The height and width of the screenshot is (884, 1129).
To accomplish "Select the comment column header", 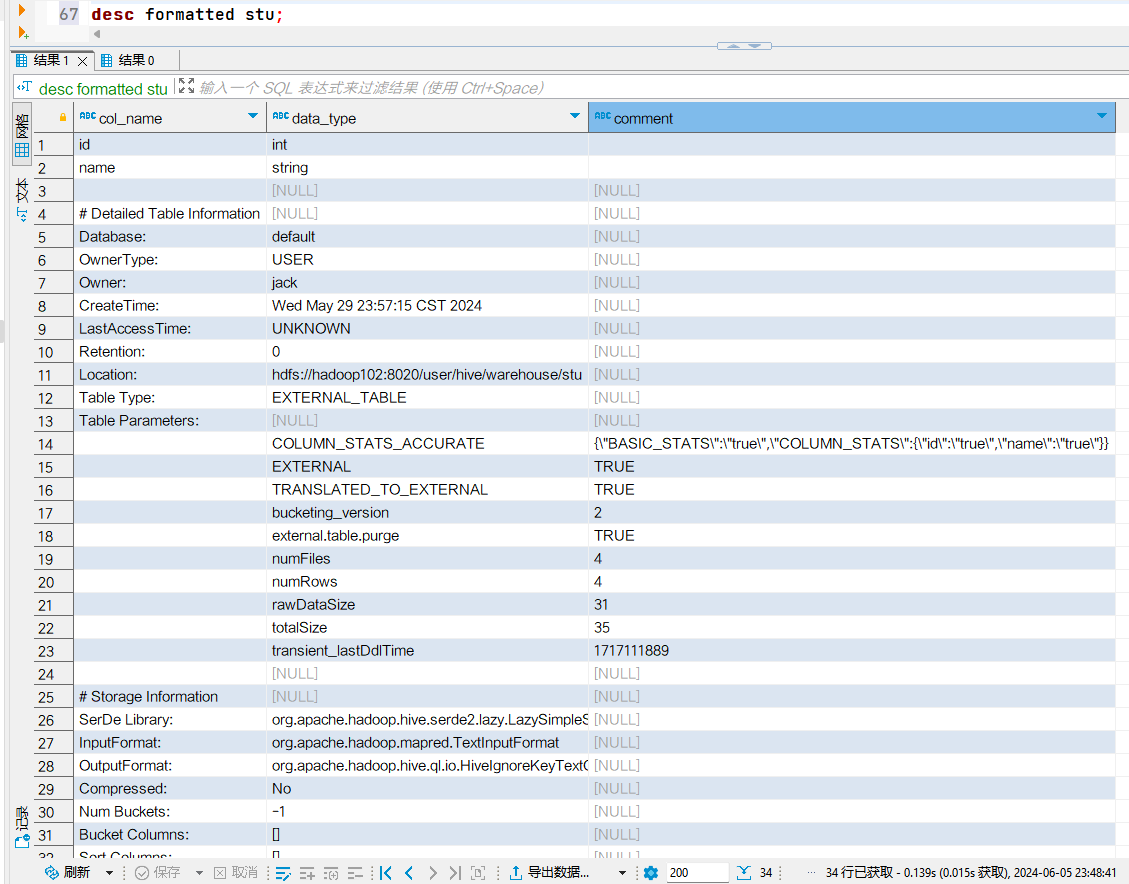I will [x=643, y=119].
